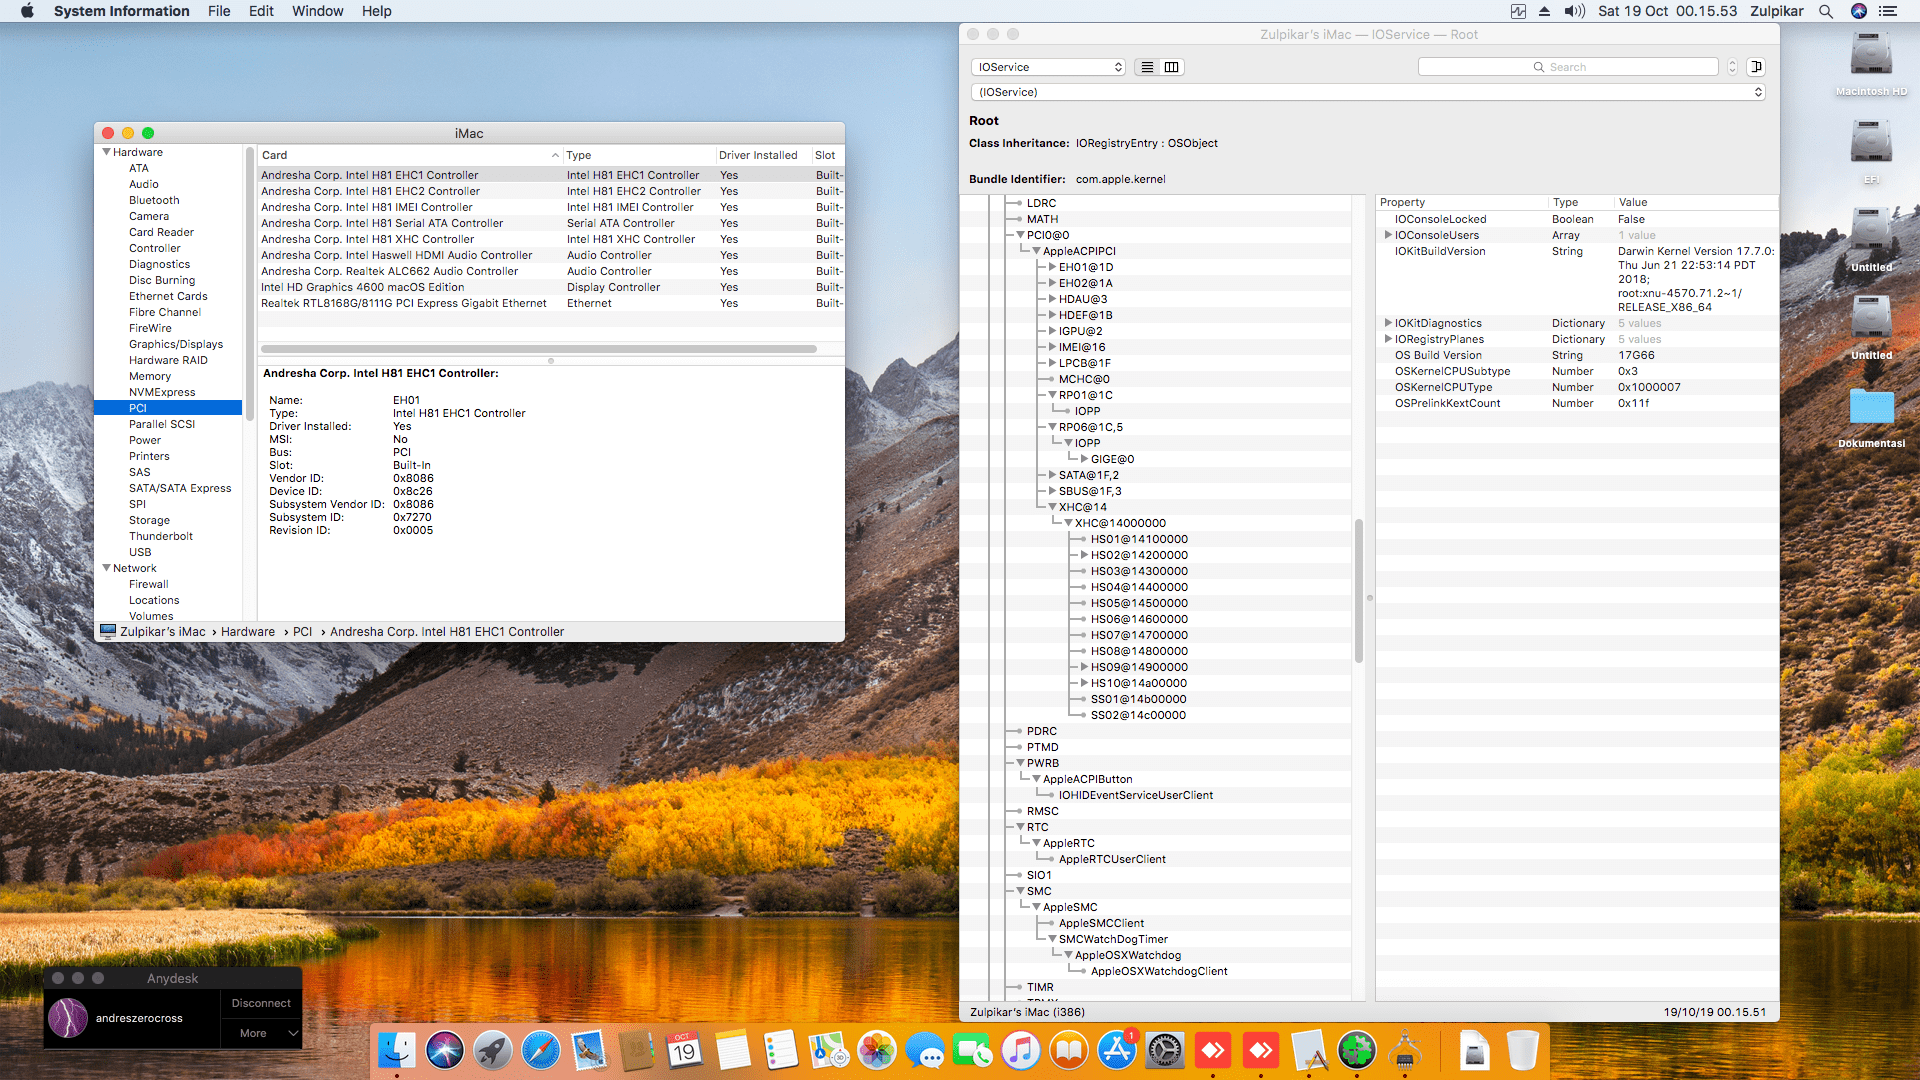
Task: Toggle column view in the IORegistryExplorer toolbar
Action: click(x=1172, y=67)
